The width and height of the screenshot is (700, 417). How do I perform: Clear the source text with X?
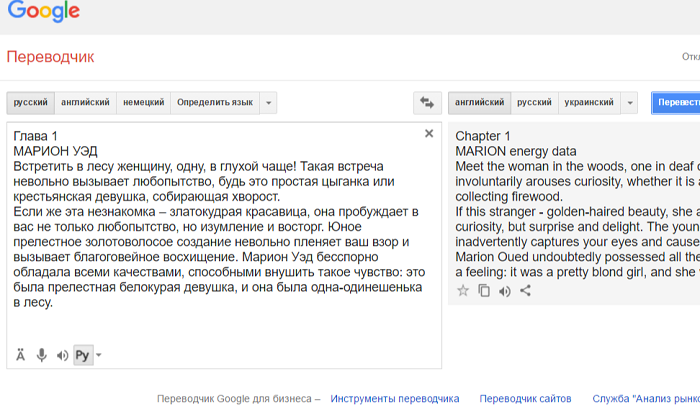click(429, 133)
